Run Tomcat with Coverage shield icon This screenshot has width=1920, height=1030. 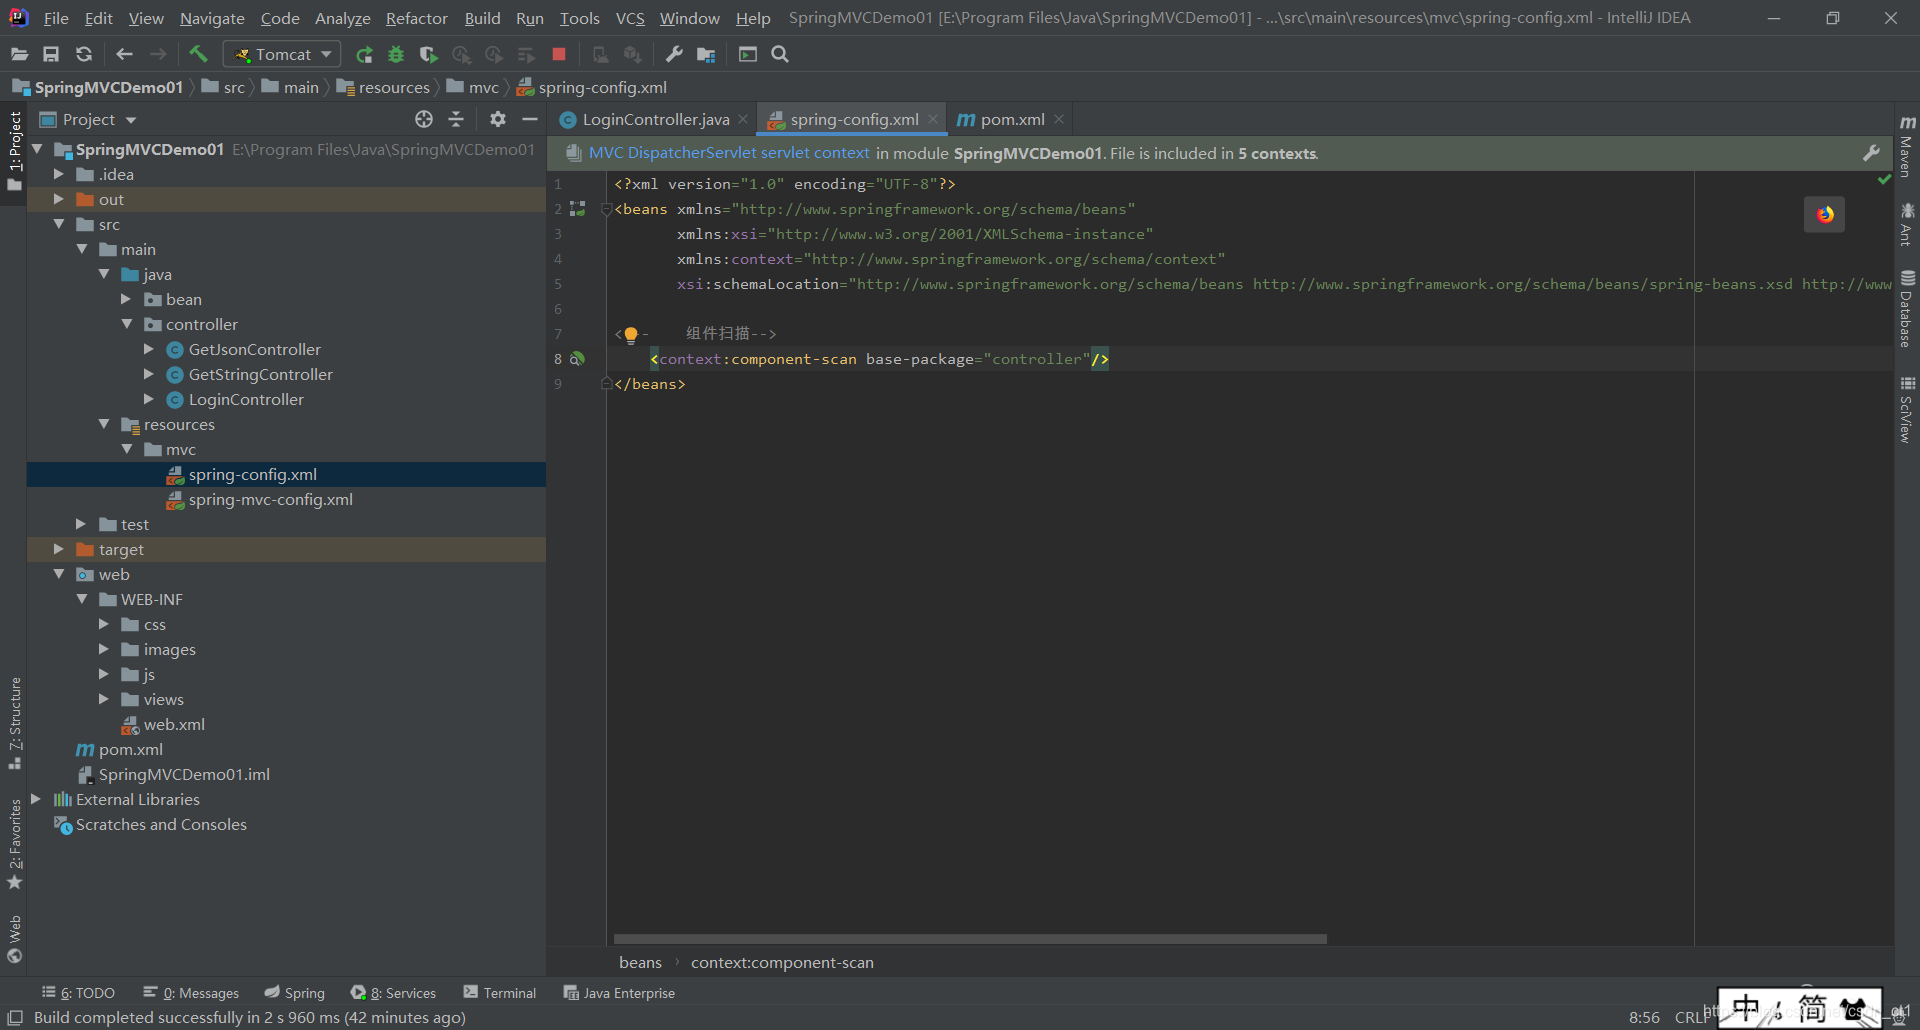pos(428,55)
